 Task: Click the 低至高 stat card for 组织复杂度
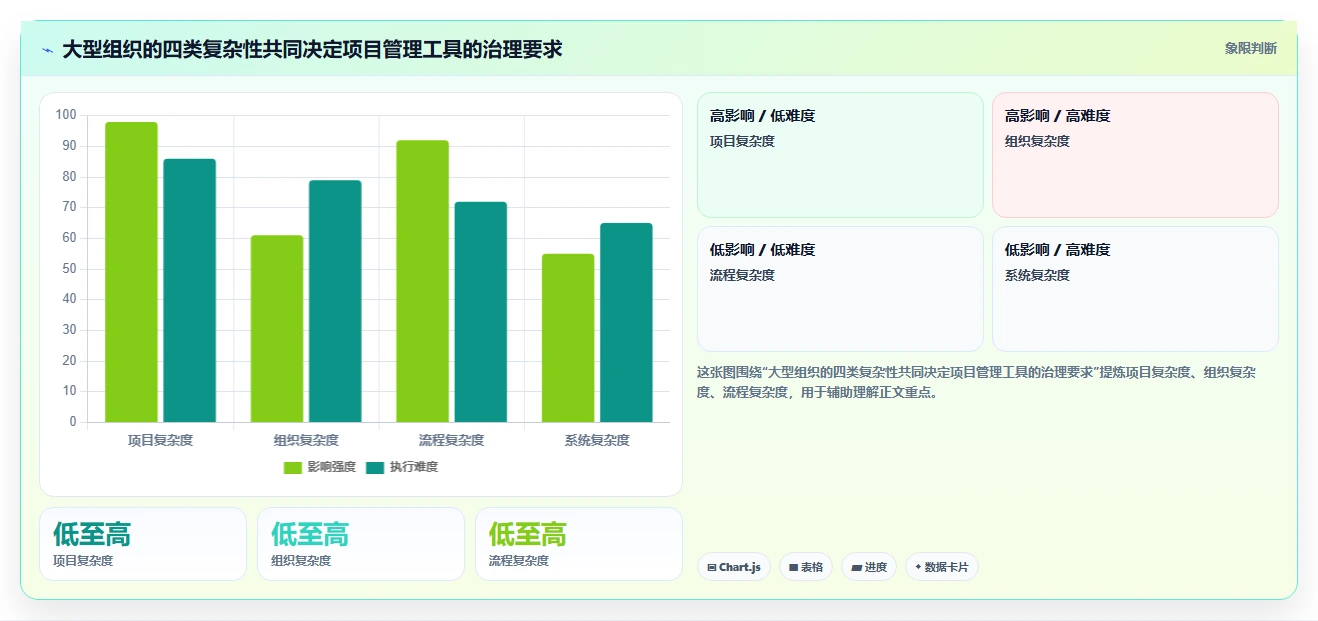tap(361, 544)
